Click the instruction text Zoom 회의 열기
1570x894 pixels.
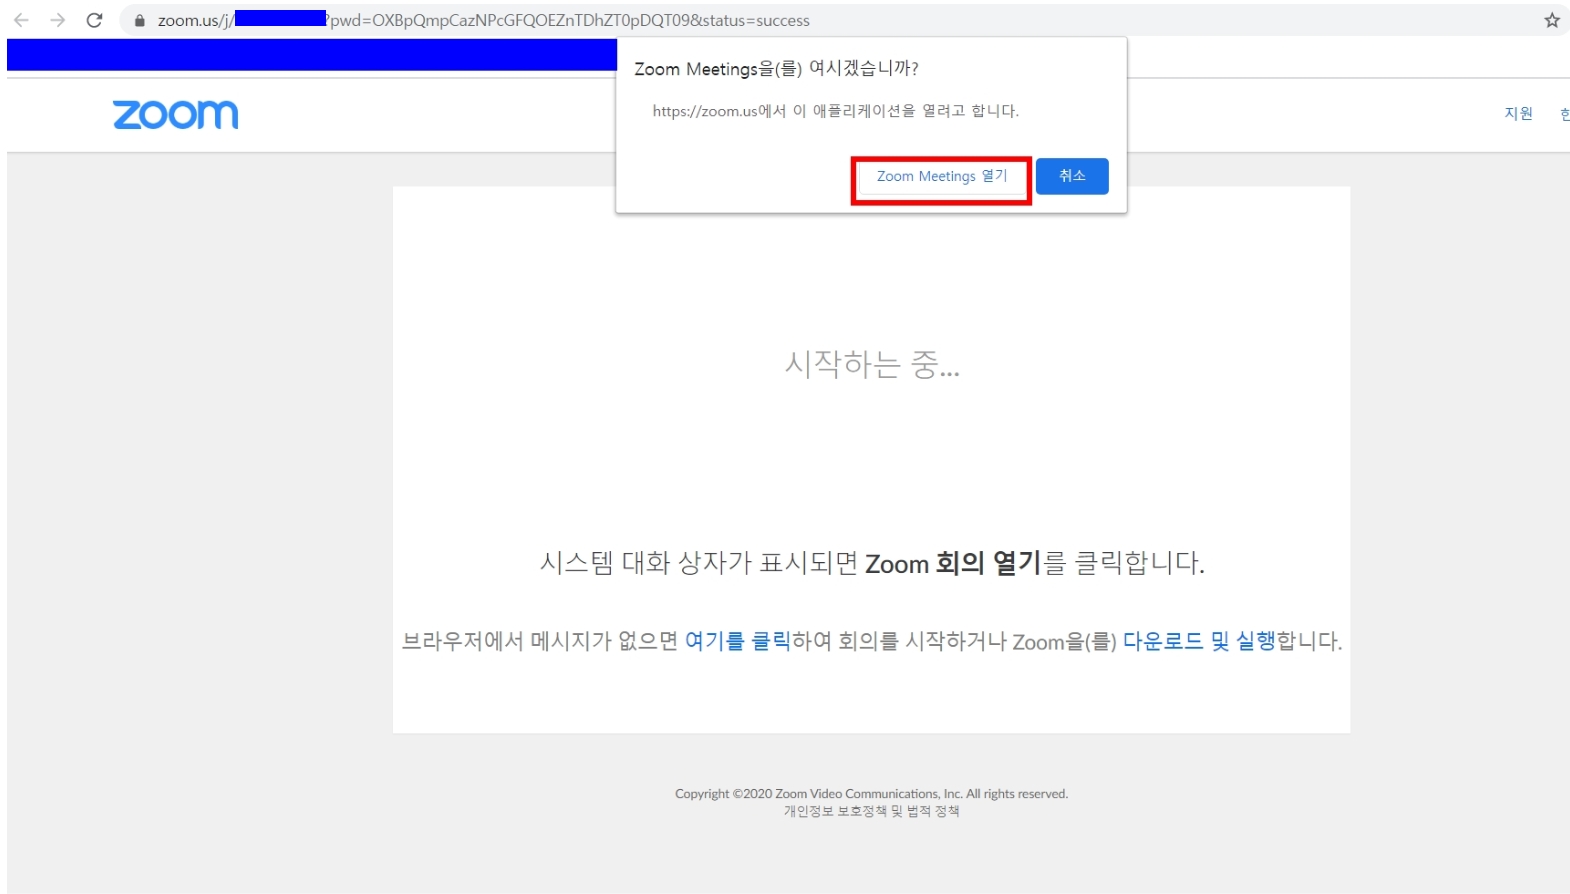point(953,563)
